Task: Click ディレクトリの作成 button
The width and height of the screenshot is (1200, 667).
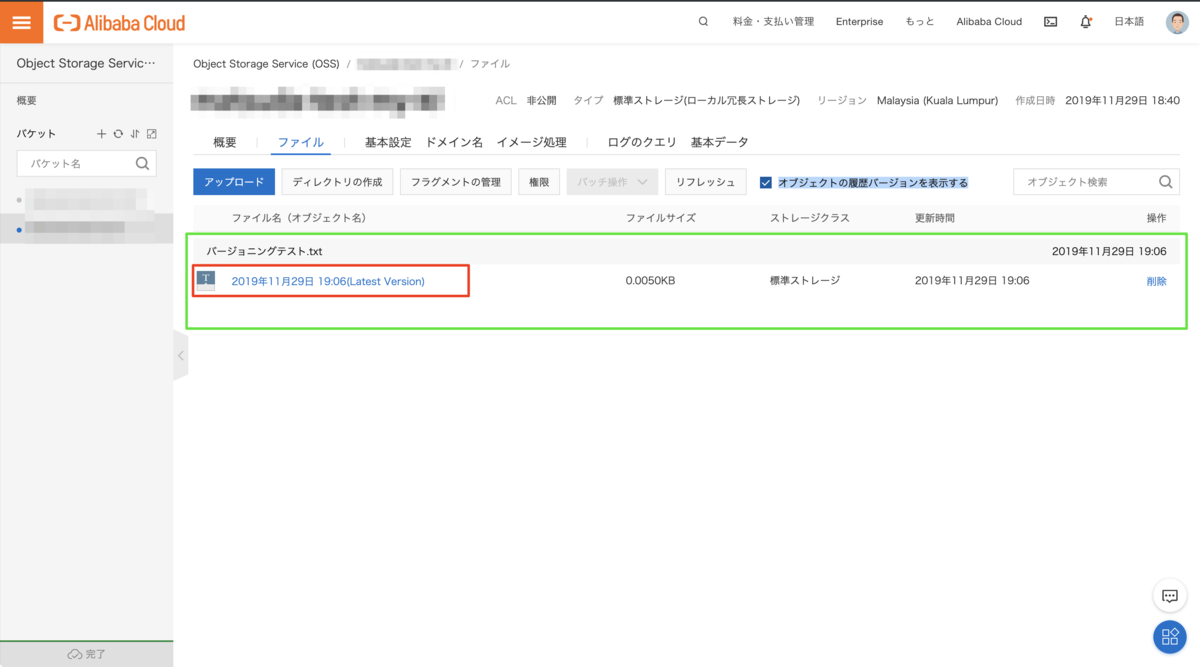Action: [x=337, y=182]
